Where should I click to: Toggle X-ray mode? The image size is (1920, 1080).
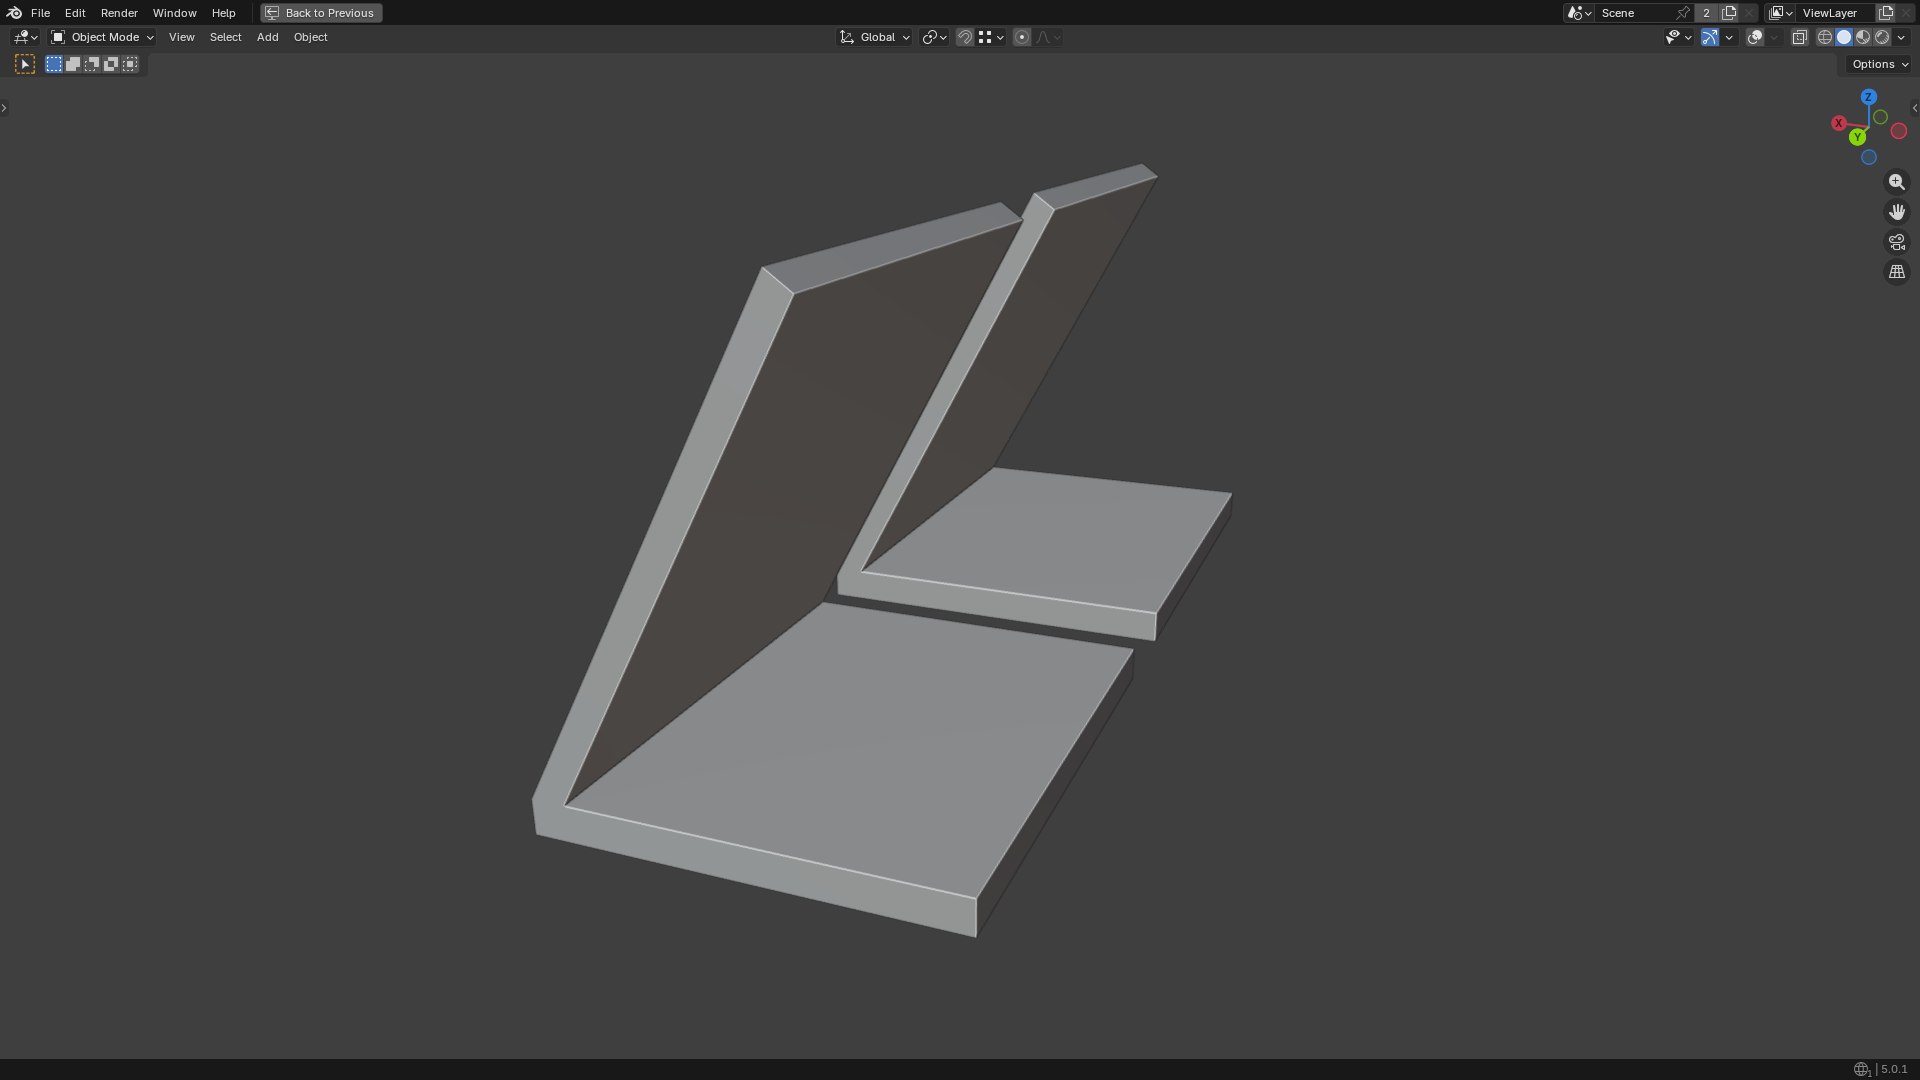(x=1799, y=37)
